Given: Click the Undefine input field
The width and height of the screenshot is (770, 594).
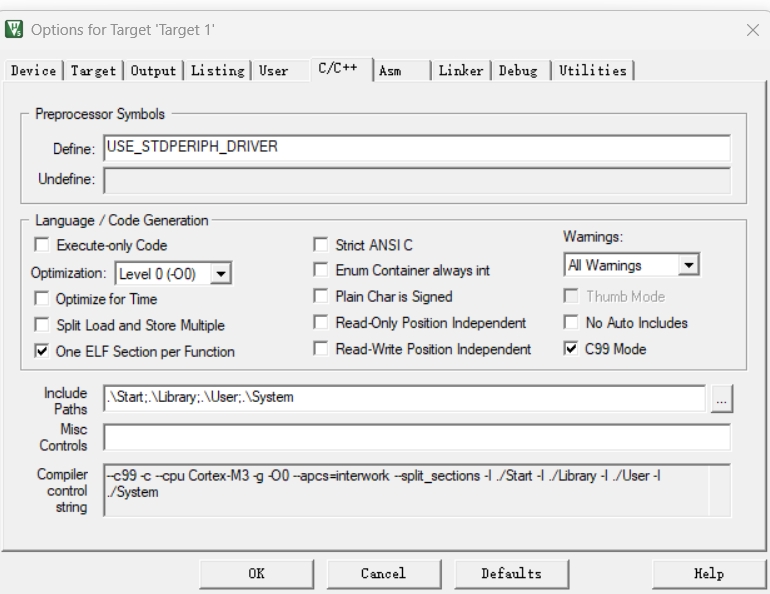Looking at the screenshot, I should pyautogui.click(x=417, y=180).
